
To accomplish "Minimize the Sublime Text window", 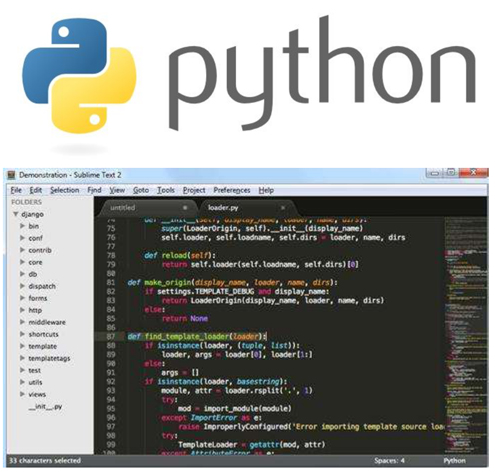I will click(x=434, y=173).
